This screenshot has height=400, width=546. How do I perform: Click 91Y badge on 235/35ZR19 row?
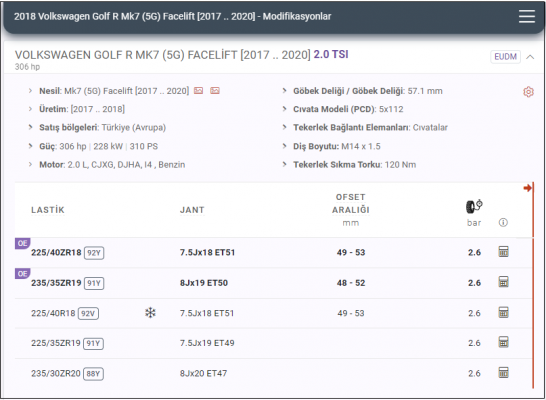click(x=94, y=283)
